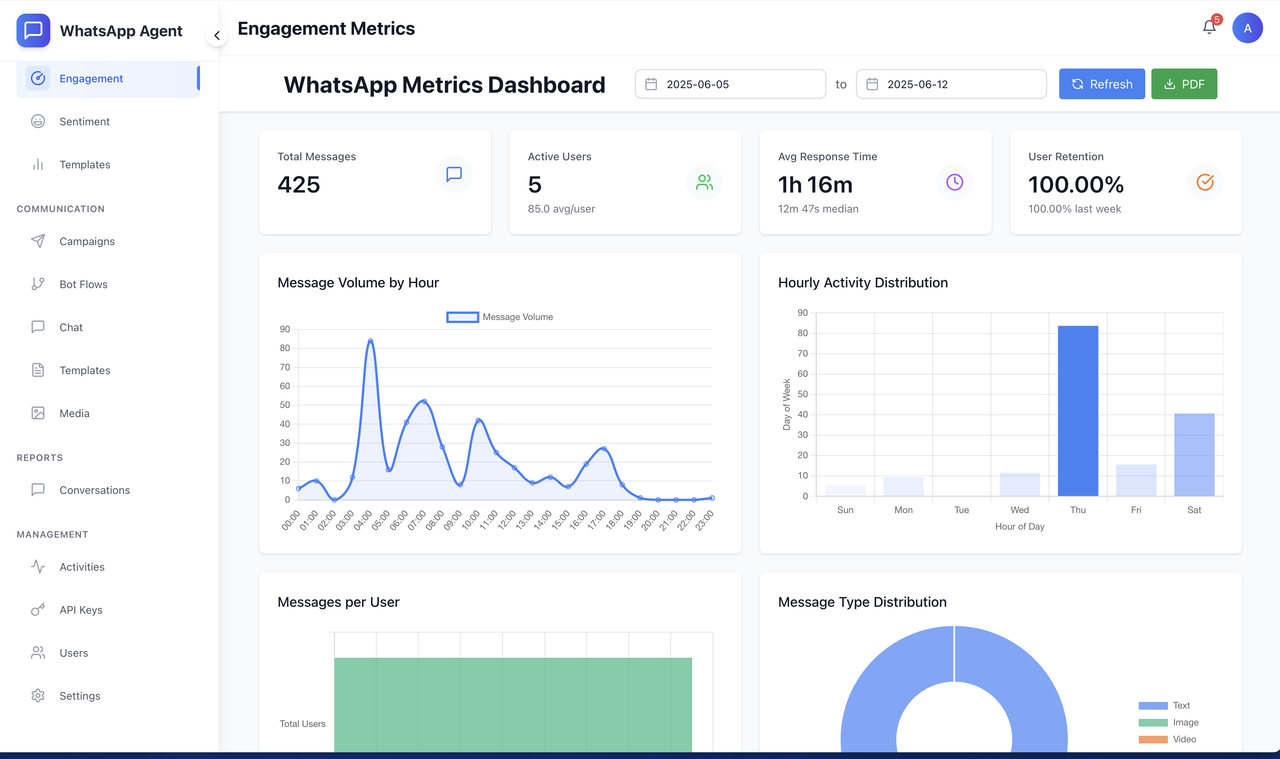The height and width of the screenshot is (759, 1280).
Task: Click the WhatsApp Metrics Dashboard heading
Action: pyautogui.click(x=445, y=85)
